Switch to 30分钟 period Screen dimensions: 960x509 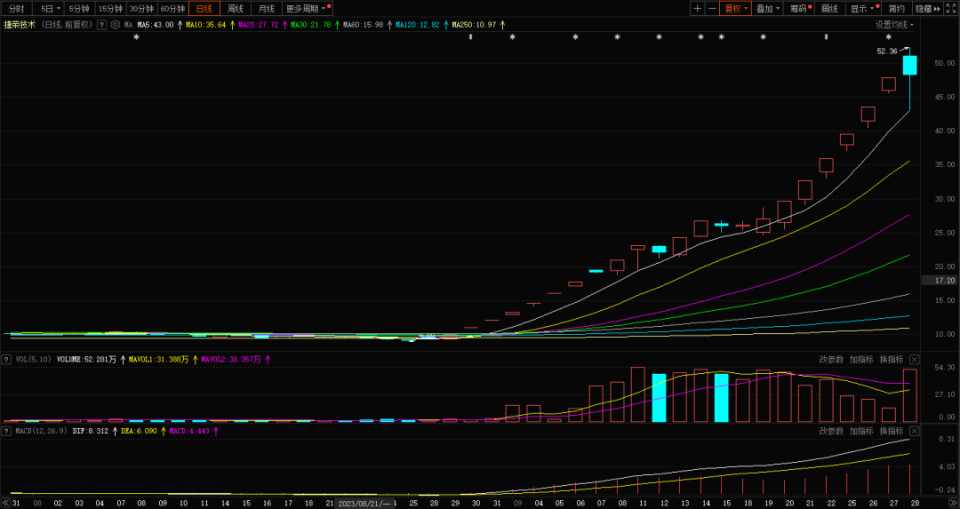click(x=141, y=9)
